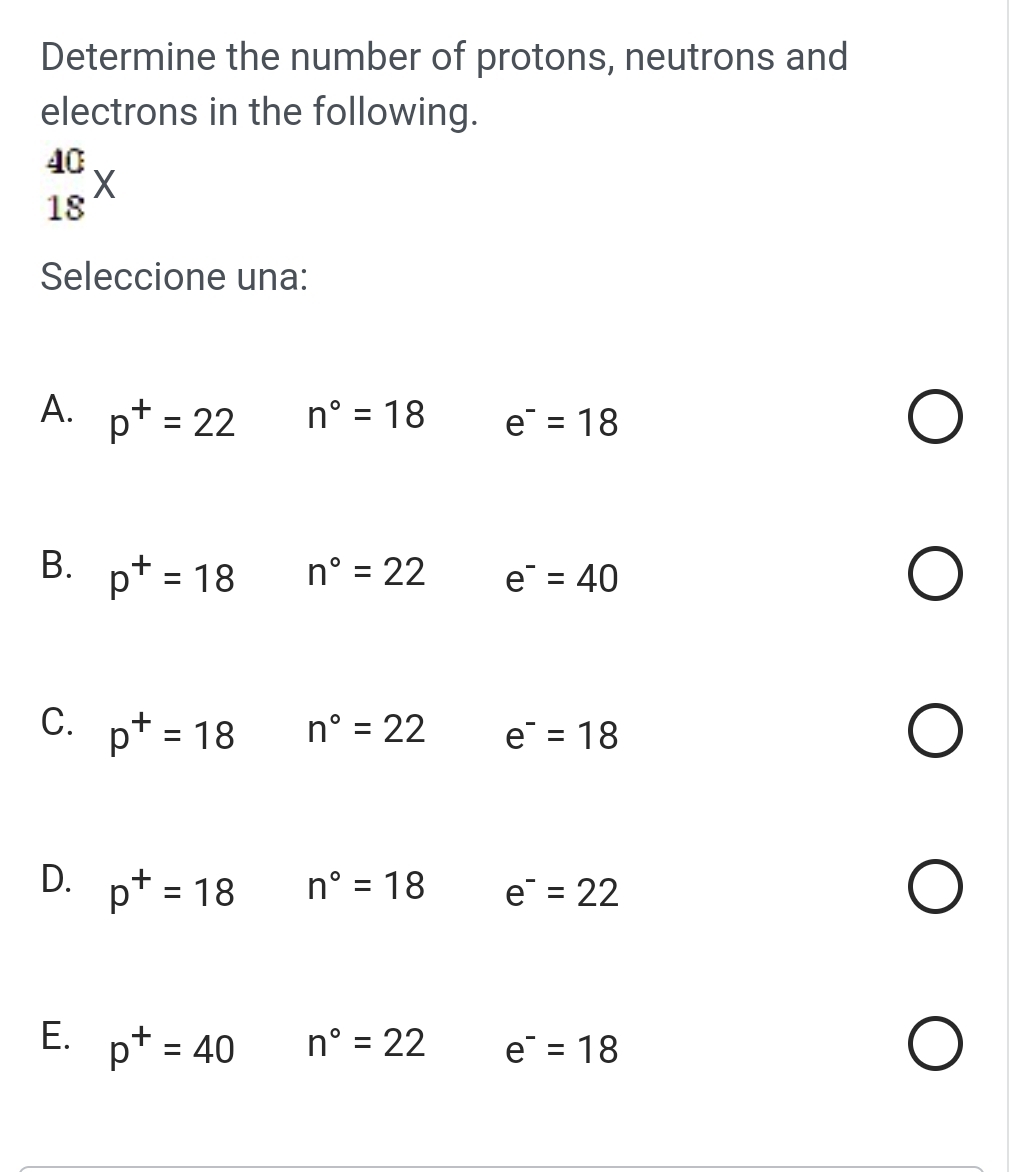This screenshot has height=1172, width=1024.
Task: Click the "C." option letter label
Action: tap(58, 721)
